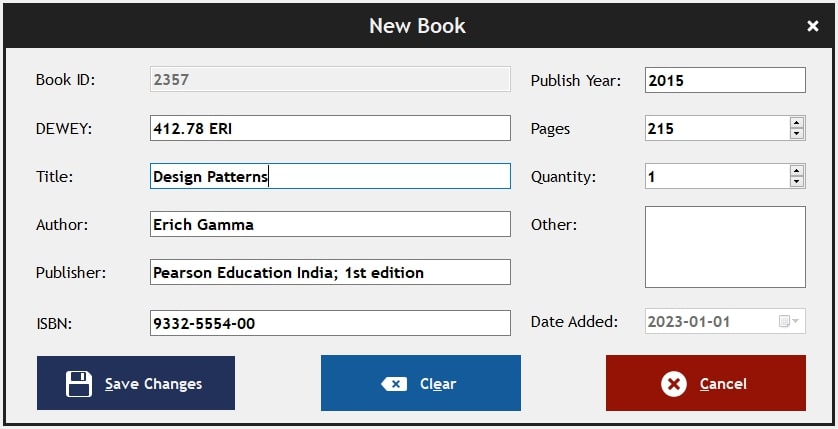Click into the Title field Design Patterns
Viewport: 838px width, 429px height.
330,176
